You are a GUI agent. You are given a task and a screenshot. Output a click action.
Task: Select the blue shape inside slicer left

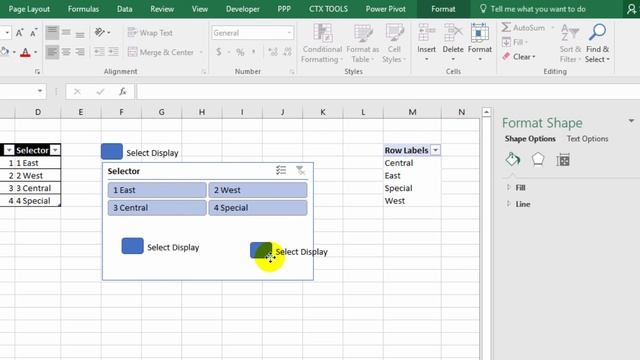133,246
